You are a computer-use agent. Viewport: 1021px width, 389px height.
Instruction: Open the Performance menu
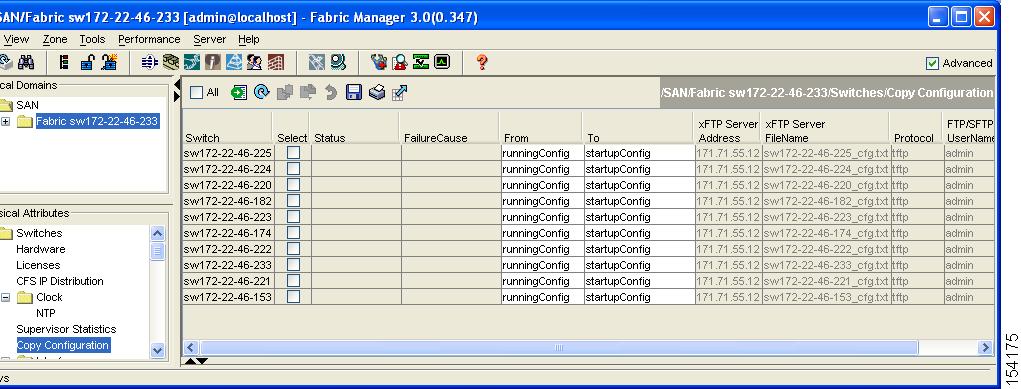coord(149,40)
